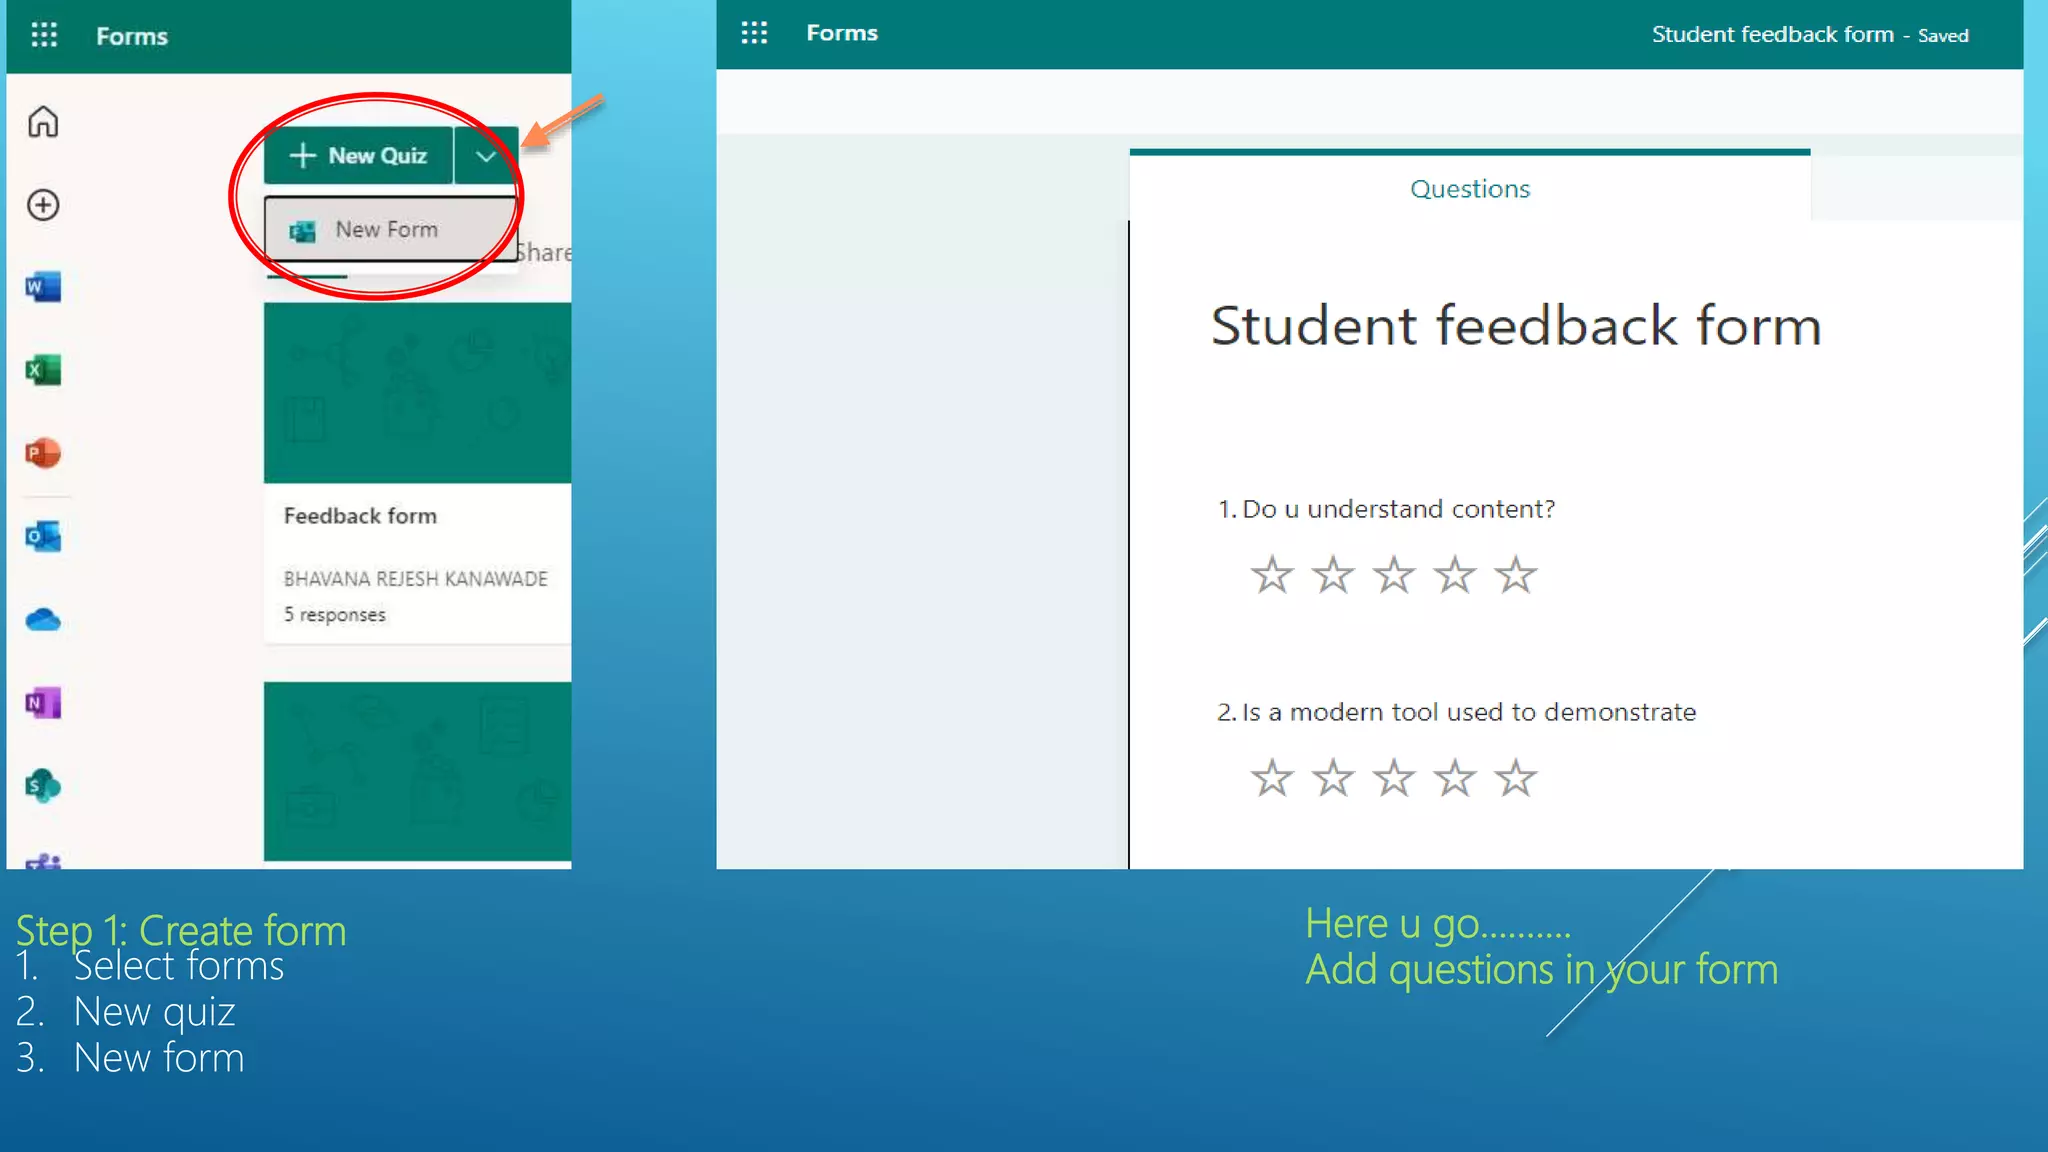Switch to the Questions tab
Viewport: 2048px width, 1152px height.
pos(1470,189)
